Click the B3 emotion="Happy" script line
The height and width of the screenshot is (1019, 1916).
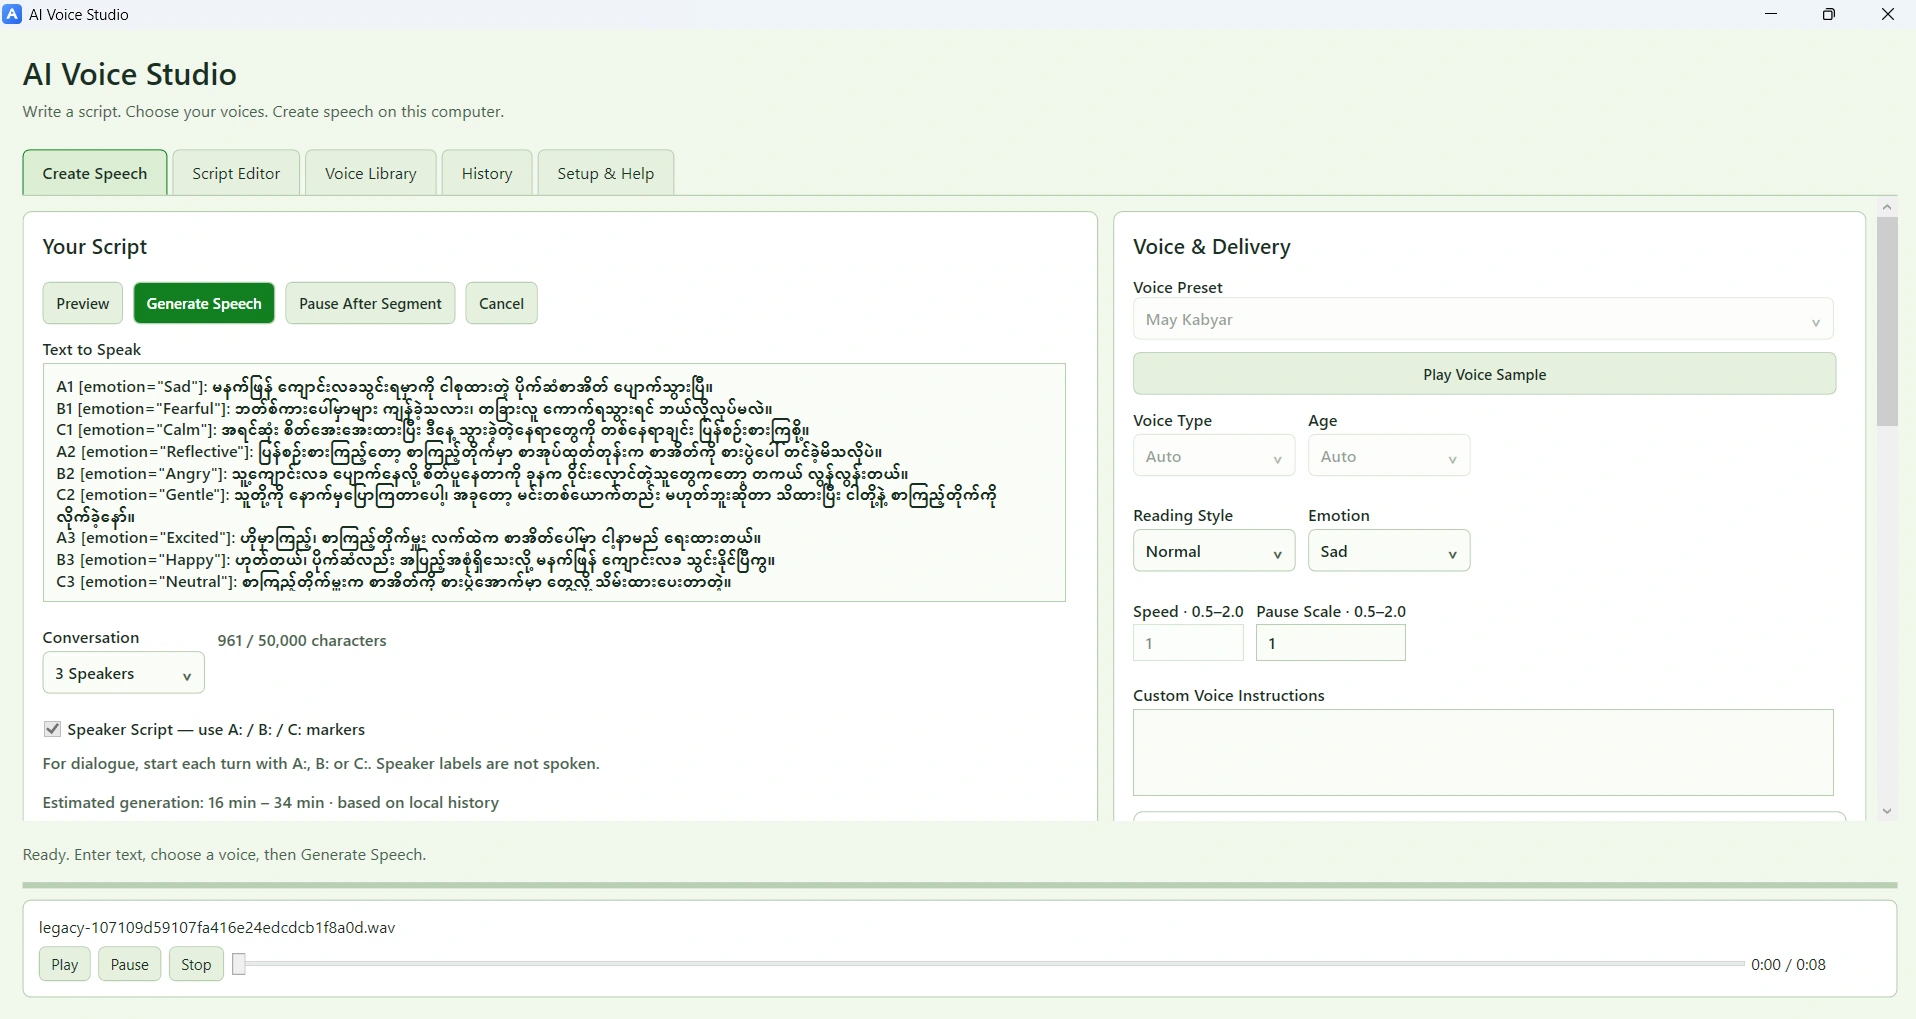click(x=416, y=560)
